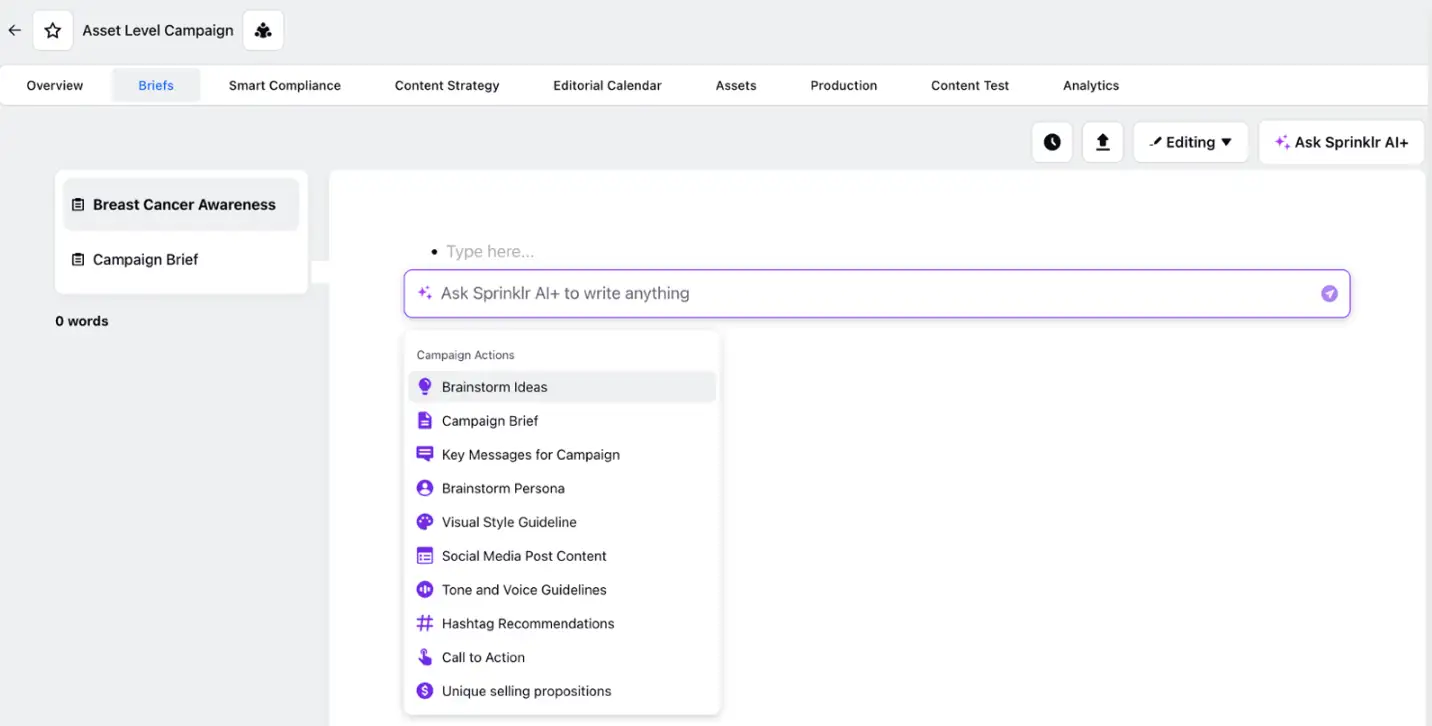
Task: Open the Editing mode dropdown
Action: click(x=1190, y=141)
